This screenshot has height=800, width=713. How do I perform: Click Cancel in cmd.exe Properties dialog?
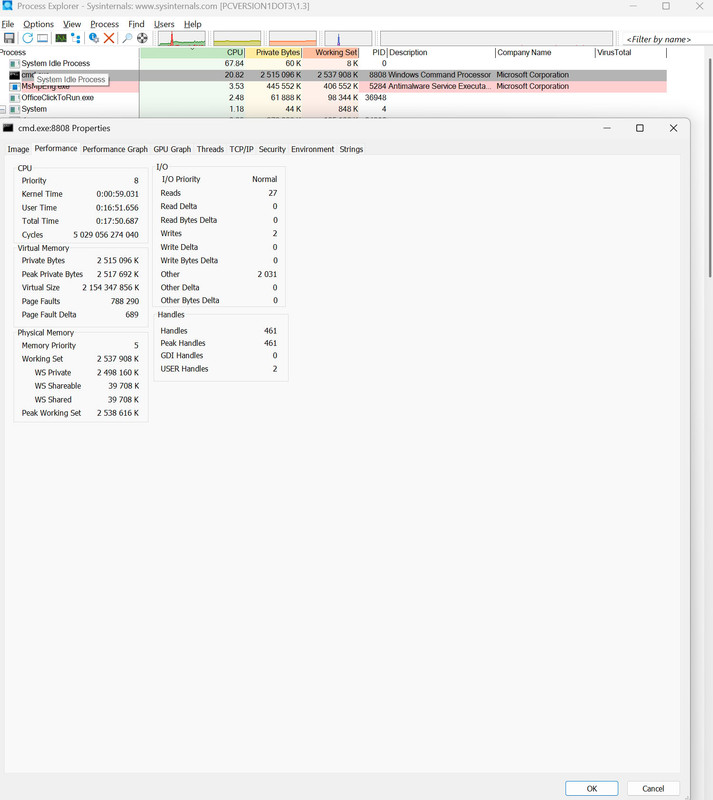(x=653, y=788)
